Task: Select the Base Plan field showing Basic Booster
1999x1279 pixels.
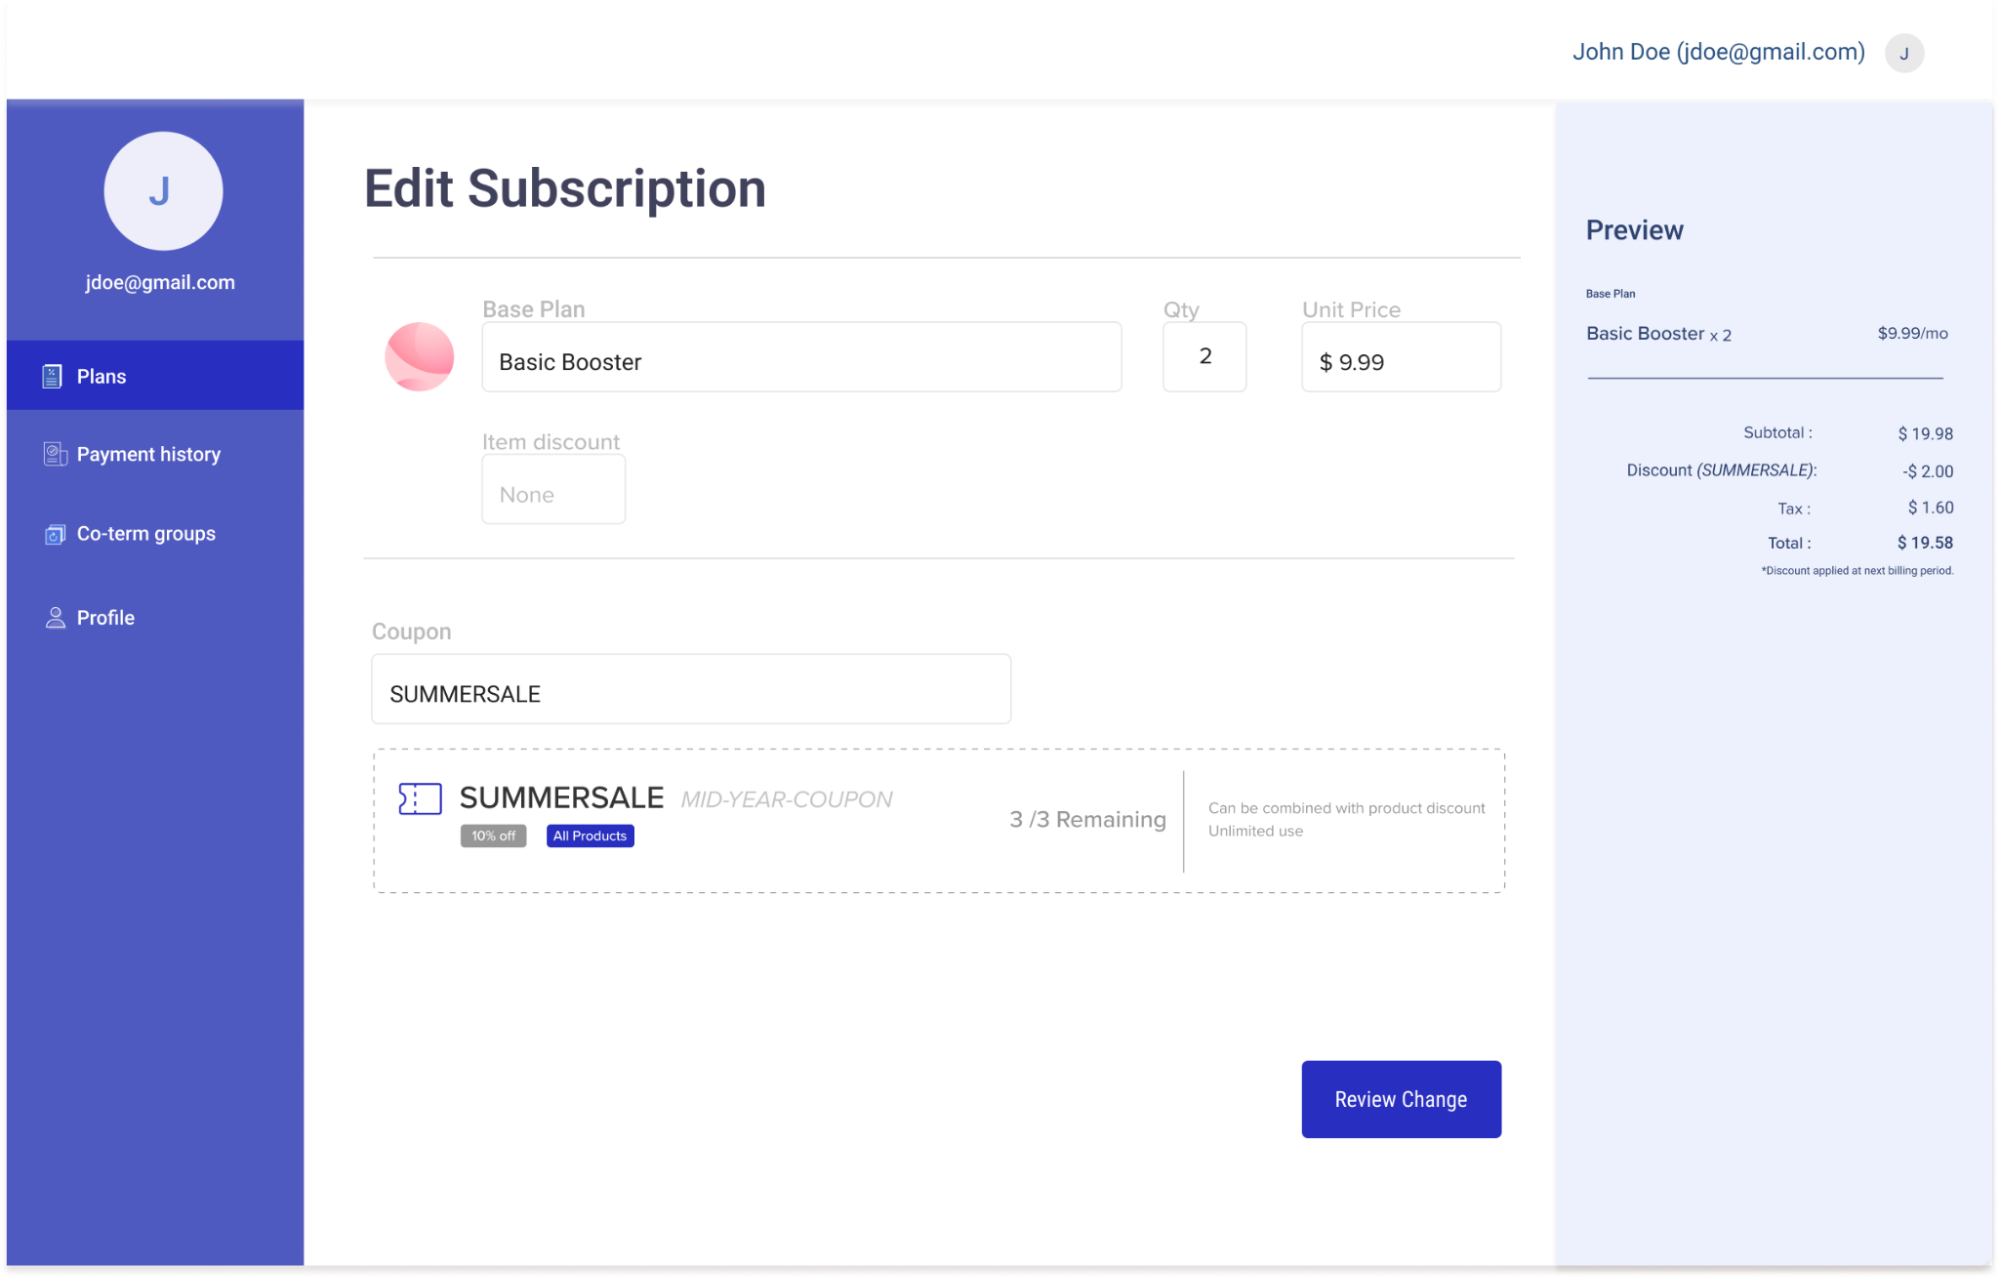Action: click(801, 357)
